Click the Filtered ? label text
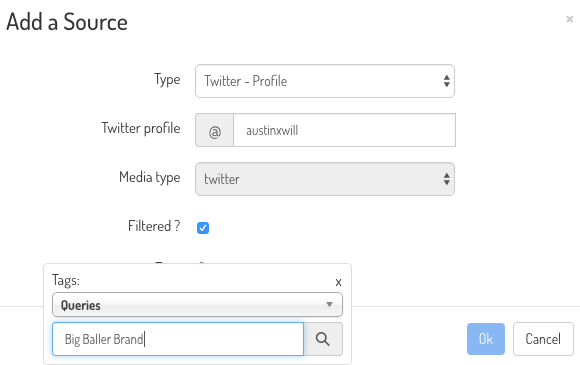Screen dimensions: 580x365 point(154,226)
